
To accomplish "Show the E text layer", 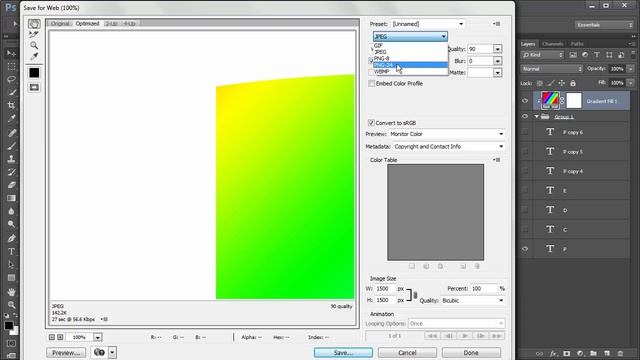I will click(x=525, y=190).
